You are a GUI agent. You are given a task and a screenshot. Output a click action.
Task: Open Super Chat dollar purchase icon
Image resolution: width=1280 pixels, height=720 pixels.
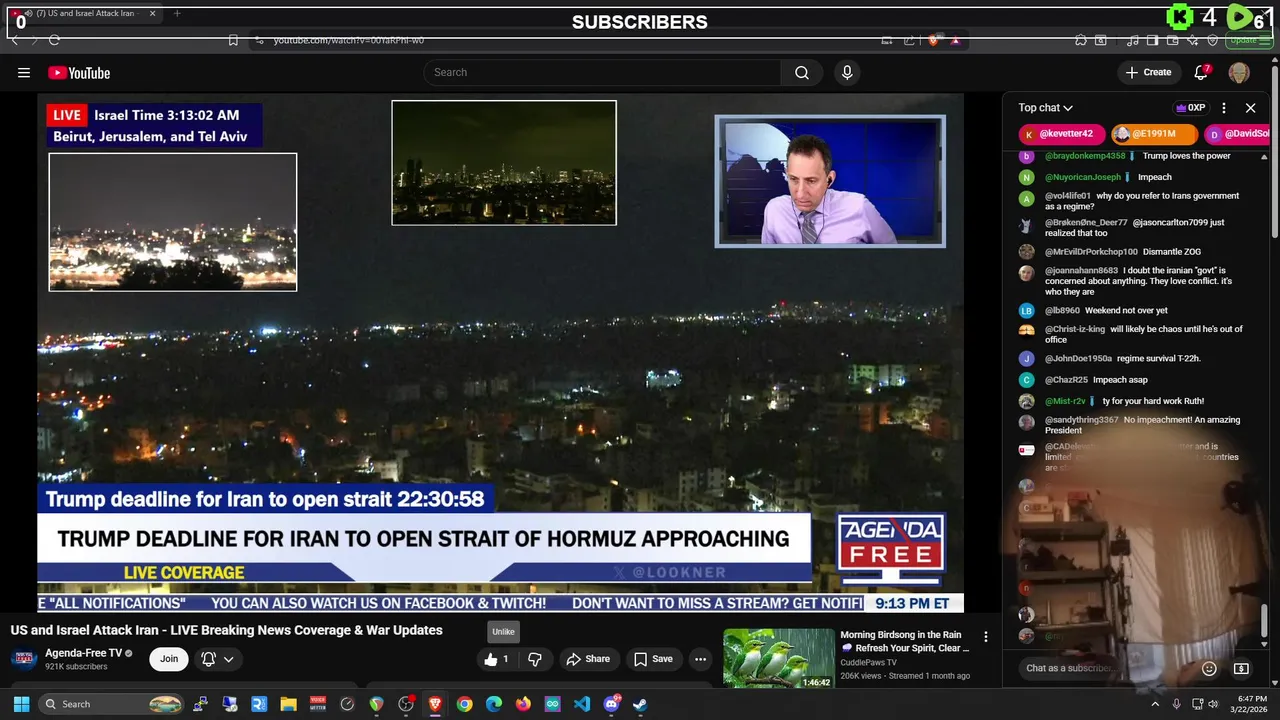pyautogui.click(x=1241, y=668)
